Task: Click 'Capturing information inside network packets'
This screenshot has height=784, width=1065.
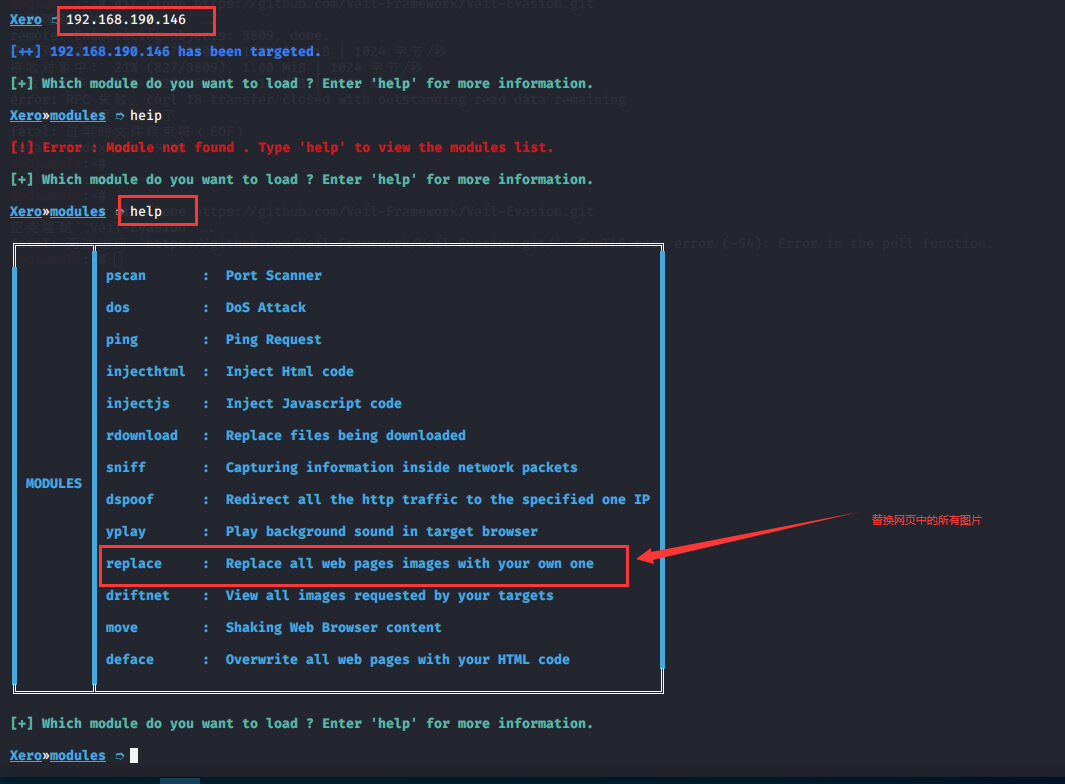Action: coord(401,467)
